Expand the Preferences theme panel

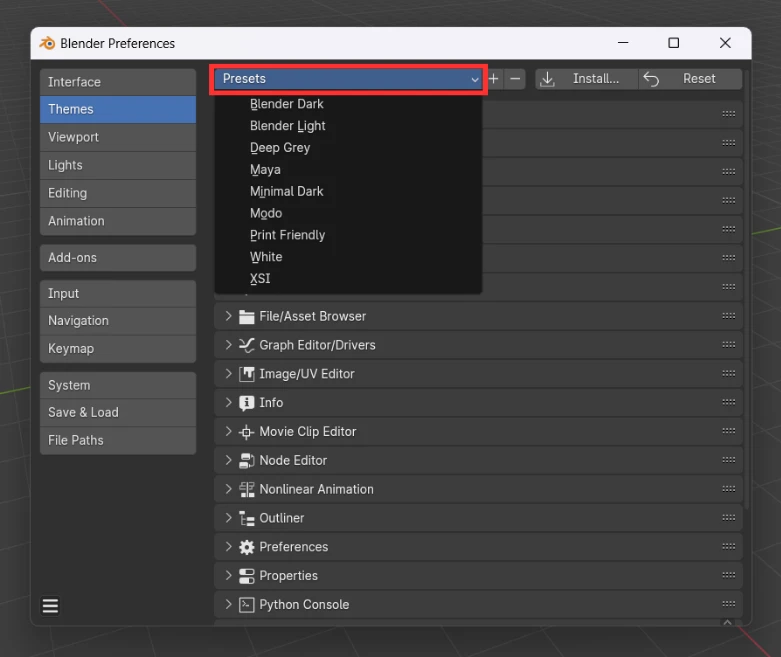(229, 547)
